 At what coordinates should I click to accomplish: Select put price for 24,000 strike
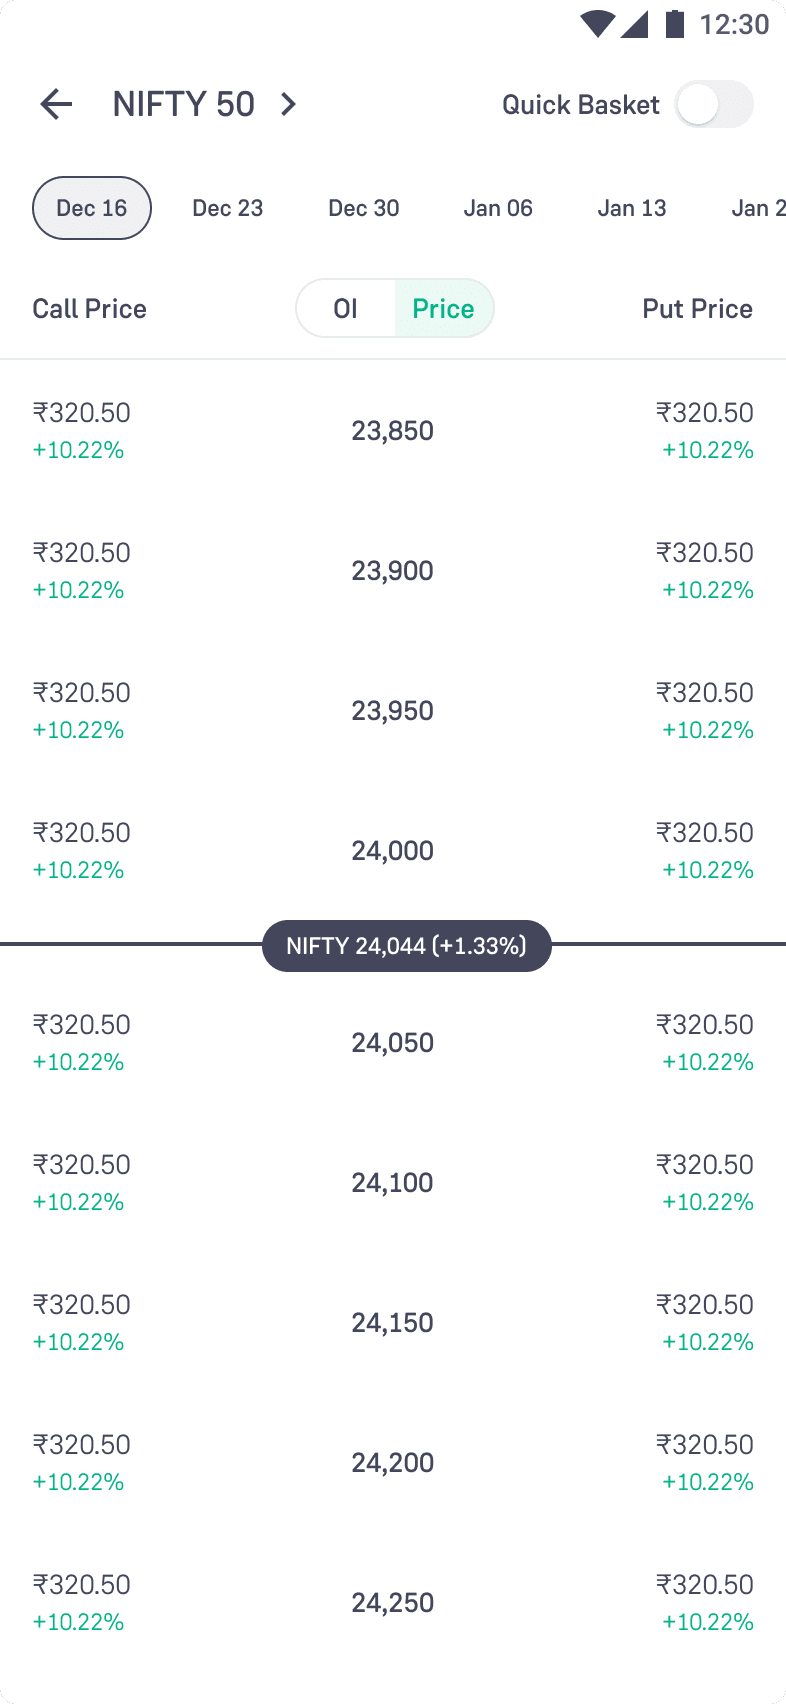pyautogui.click(x=705, y=850)
